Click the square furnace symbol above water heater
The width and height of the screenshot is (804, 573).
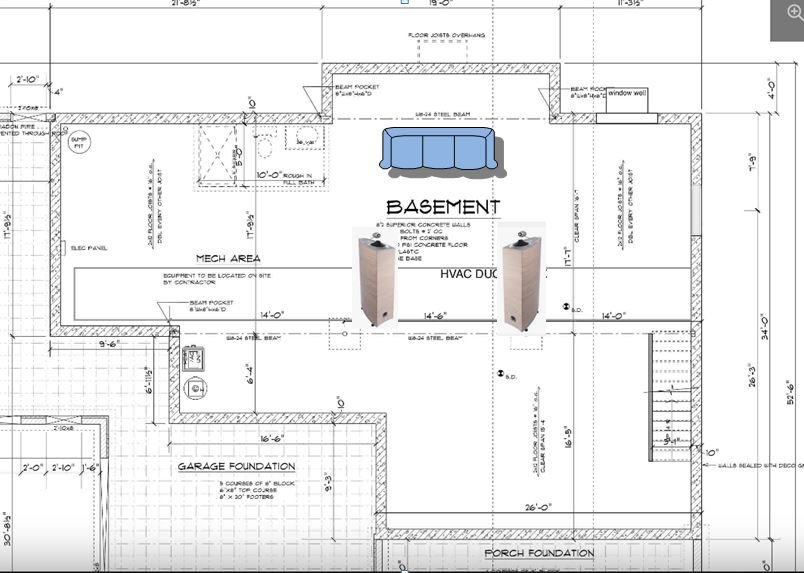click(x=193, y=358)
